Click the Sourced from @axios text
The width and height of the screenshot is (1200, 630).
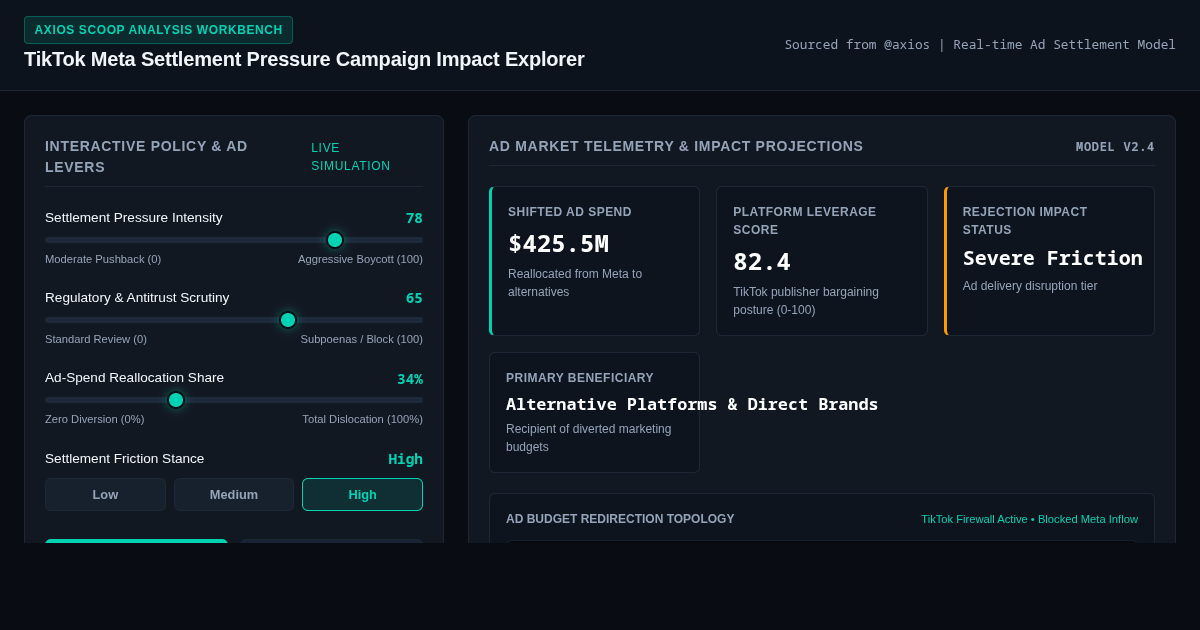tap(980, 45)
